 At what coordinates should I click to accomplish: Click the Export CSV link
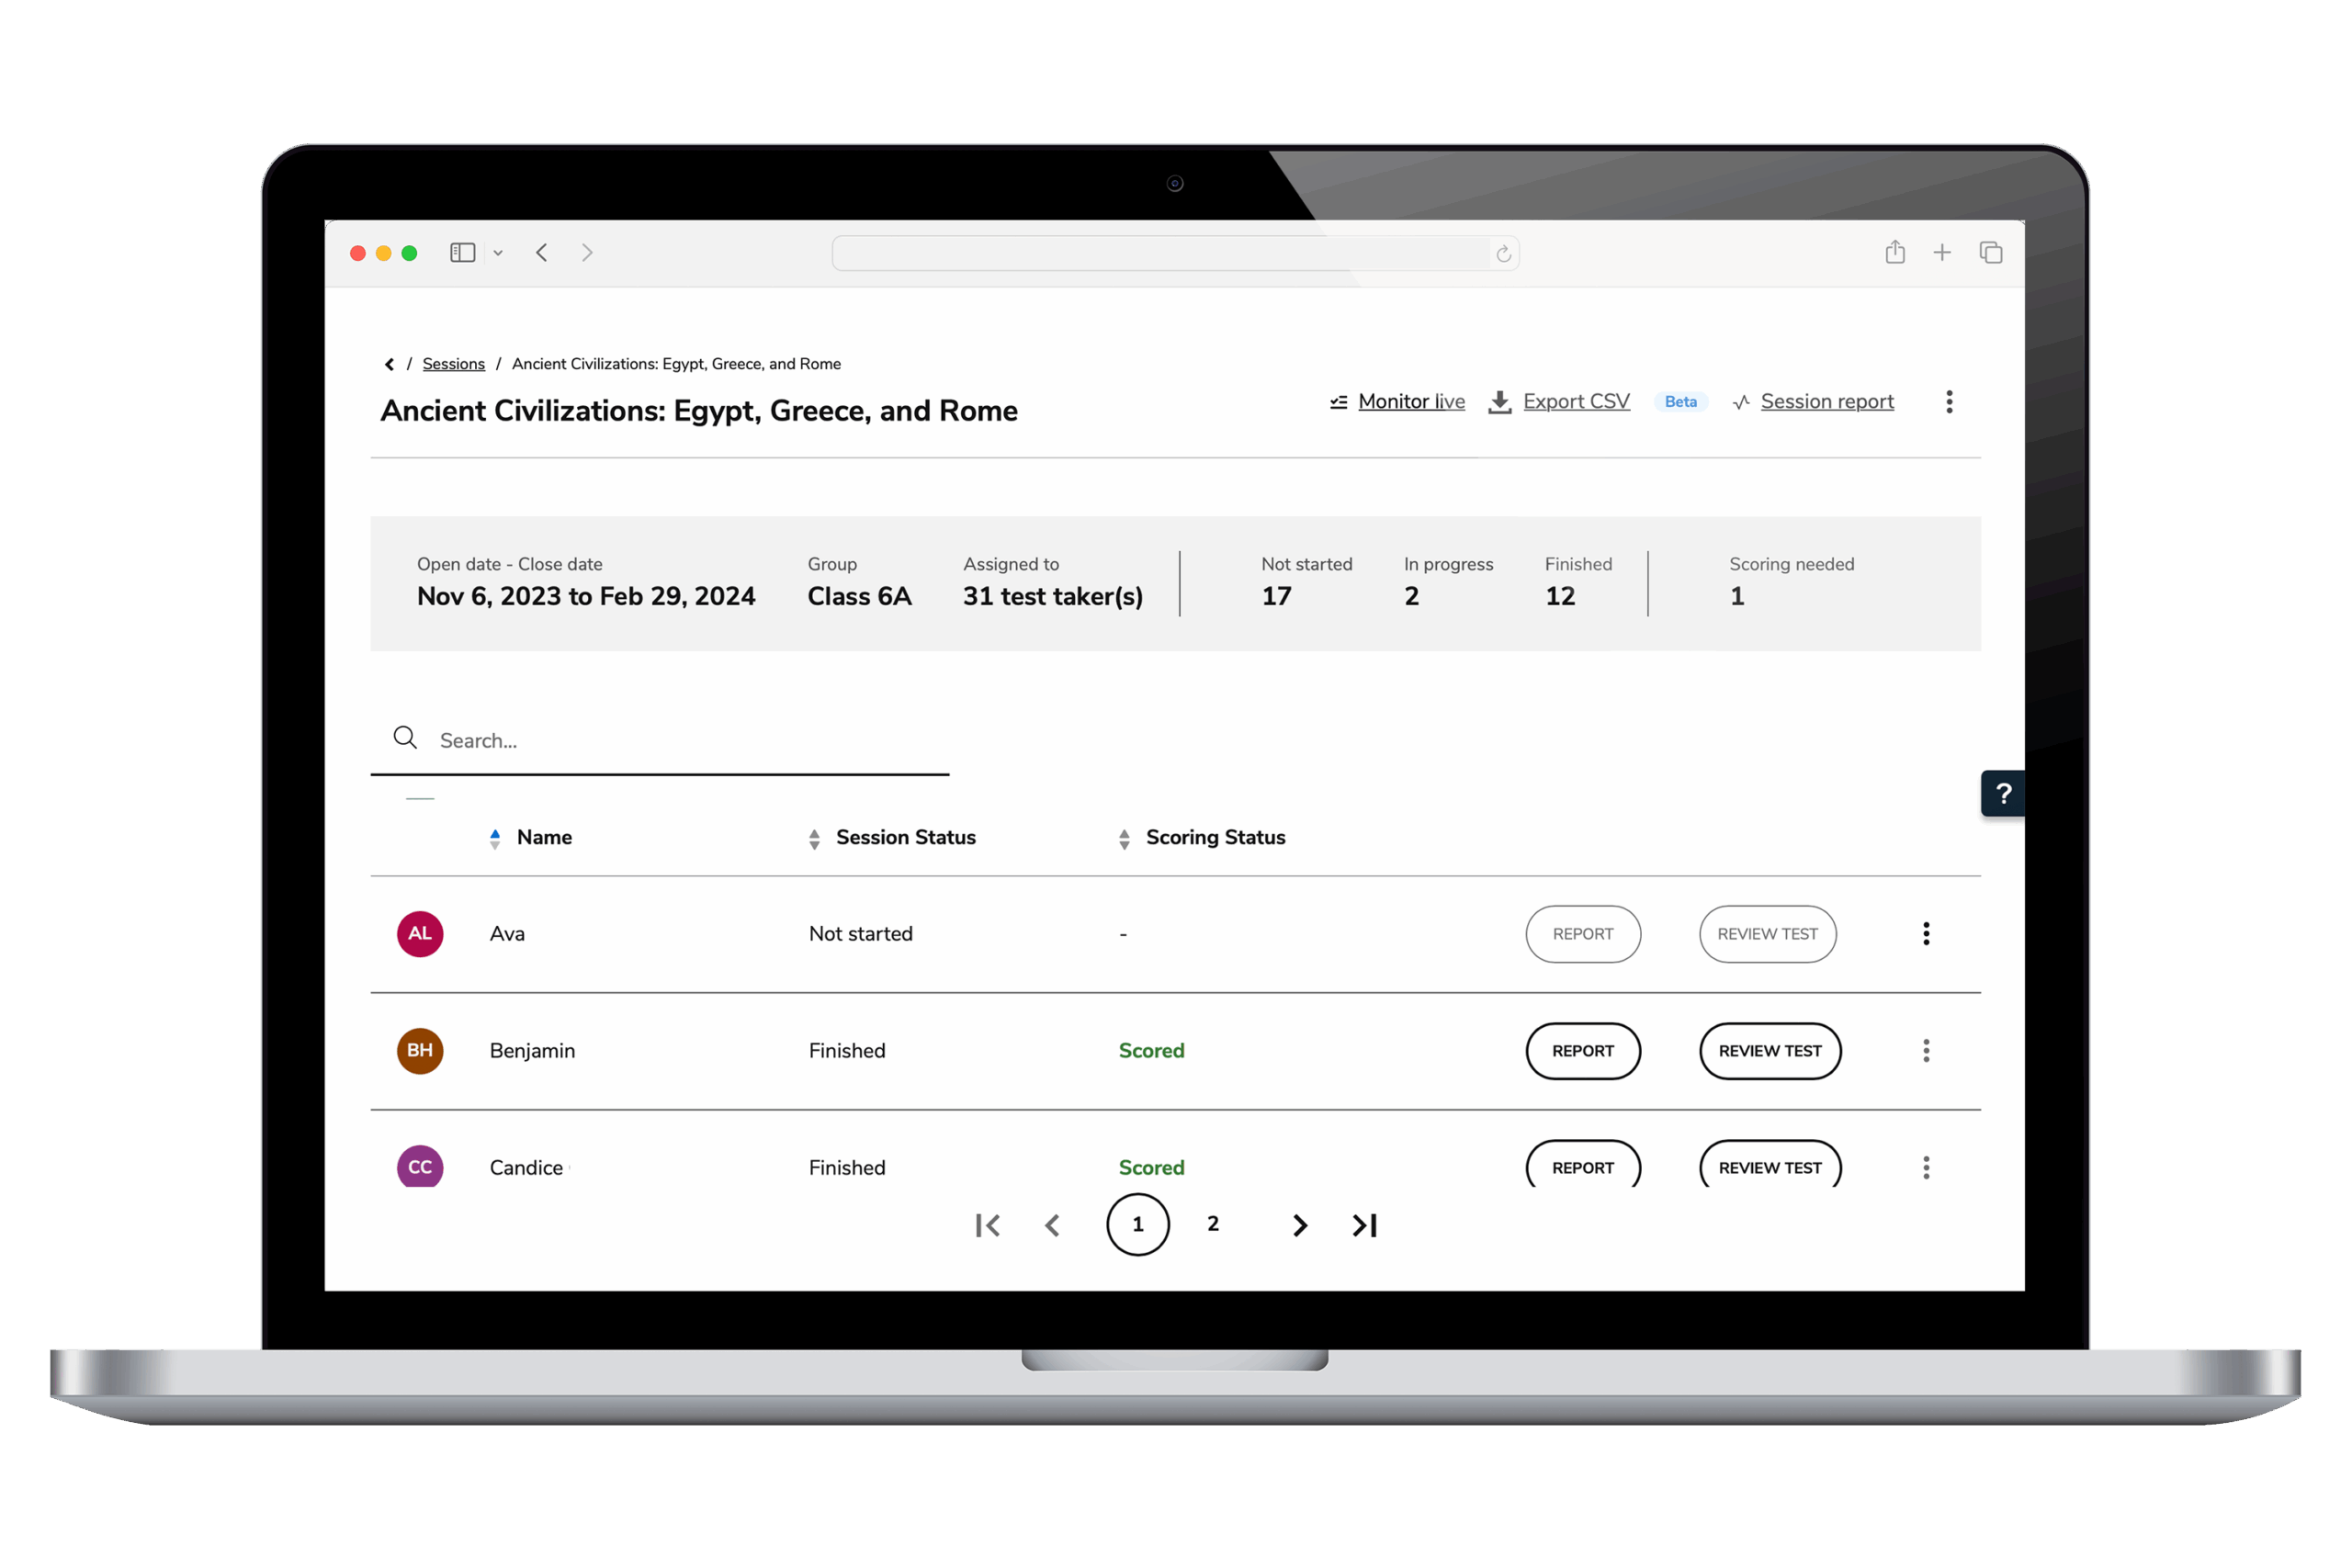1575,402
